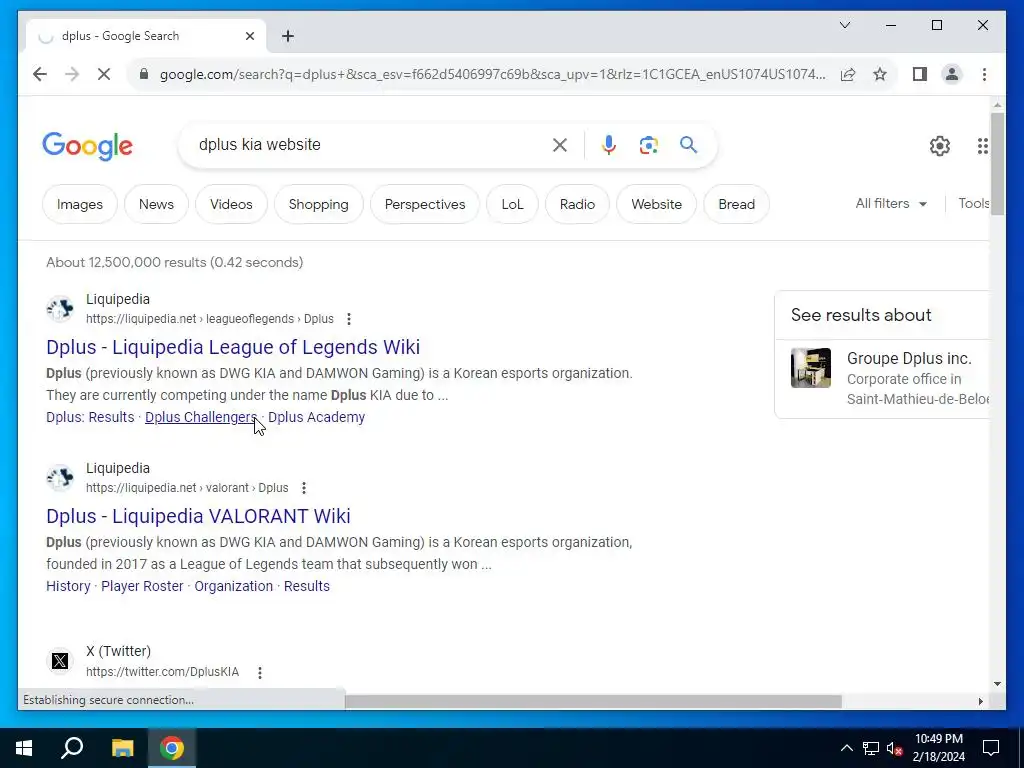1024x768 pixels.
Task: Select the LoL filter chip
Action: (513, 204)
